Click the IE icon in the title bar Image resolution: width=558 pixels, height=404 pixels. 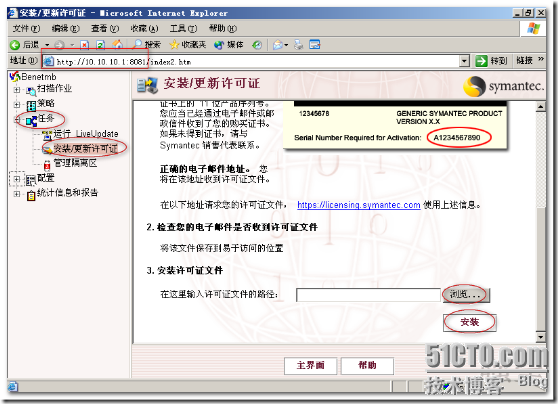pyautogui.click(x=13, y=13)
